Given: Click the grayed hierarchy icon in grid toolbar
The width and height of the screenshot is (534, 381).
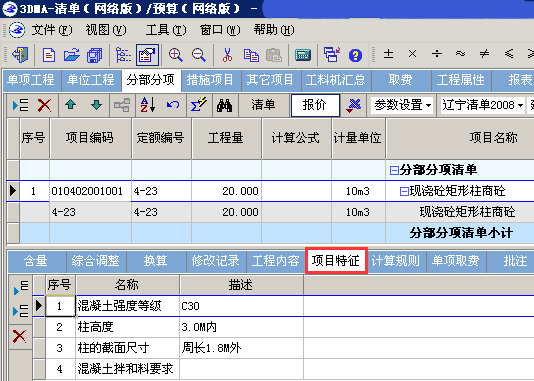Looking at the screenshot, I should point(122,105).
